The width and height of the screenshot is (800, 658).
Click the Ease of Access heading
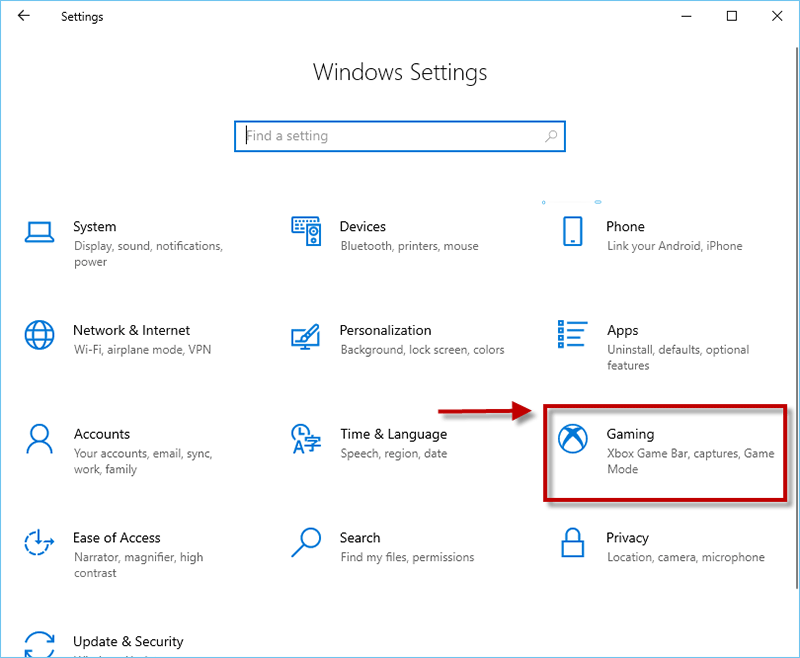(117, 538)
